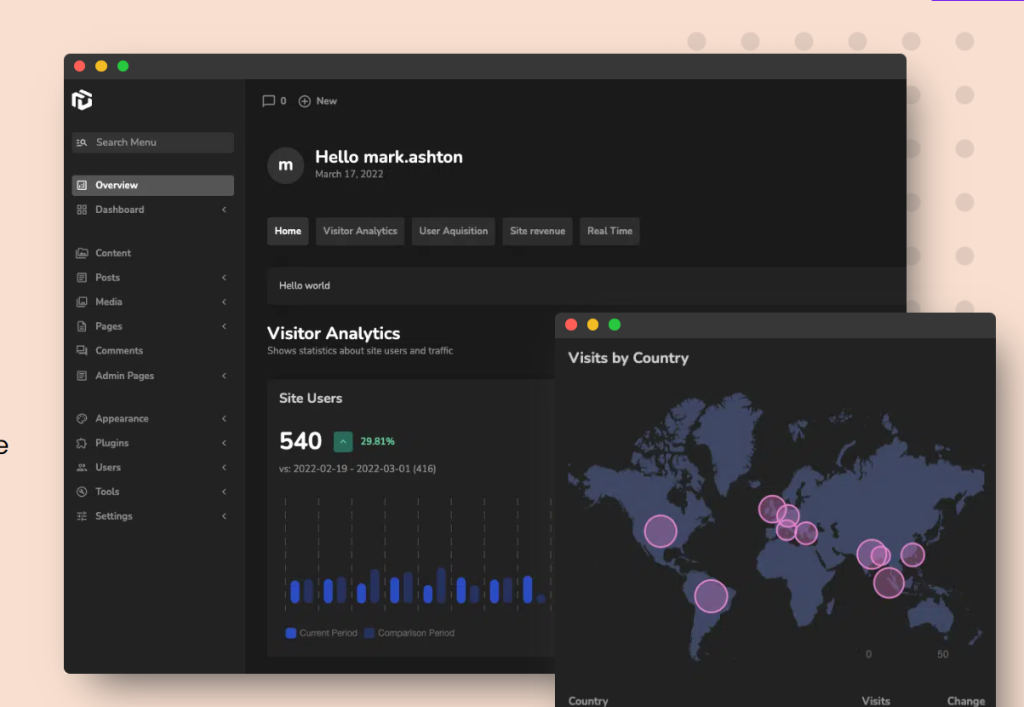Switch to the Real Time tab

(609, 231)
